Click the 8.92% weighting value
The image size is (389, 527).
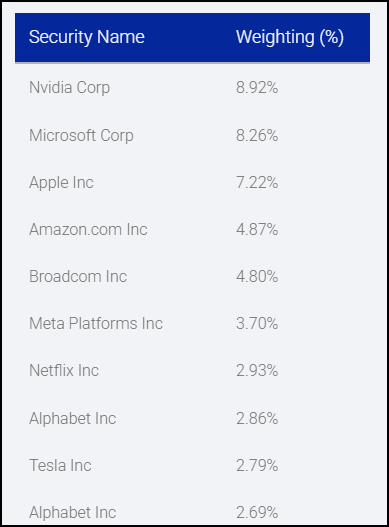[257, 88]
